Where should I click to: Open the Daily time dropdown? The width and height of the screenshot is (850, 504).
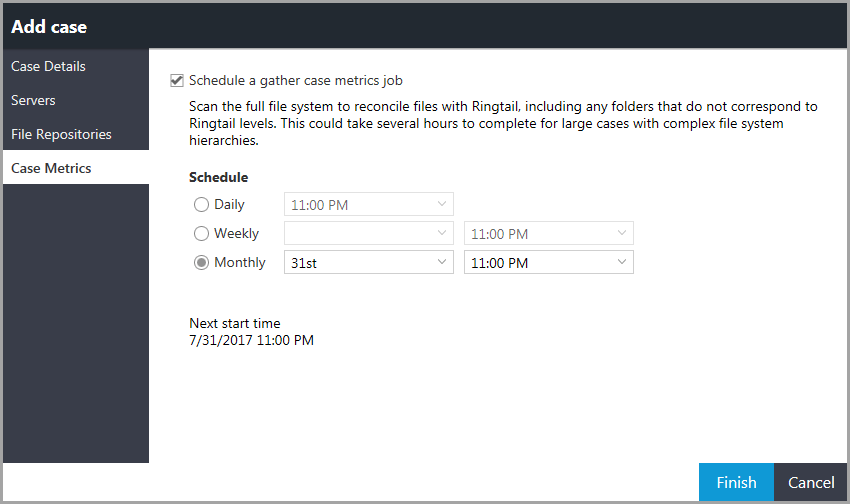pos(369,204)
